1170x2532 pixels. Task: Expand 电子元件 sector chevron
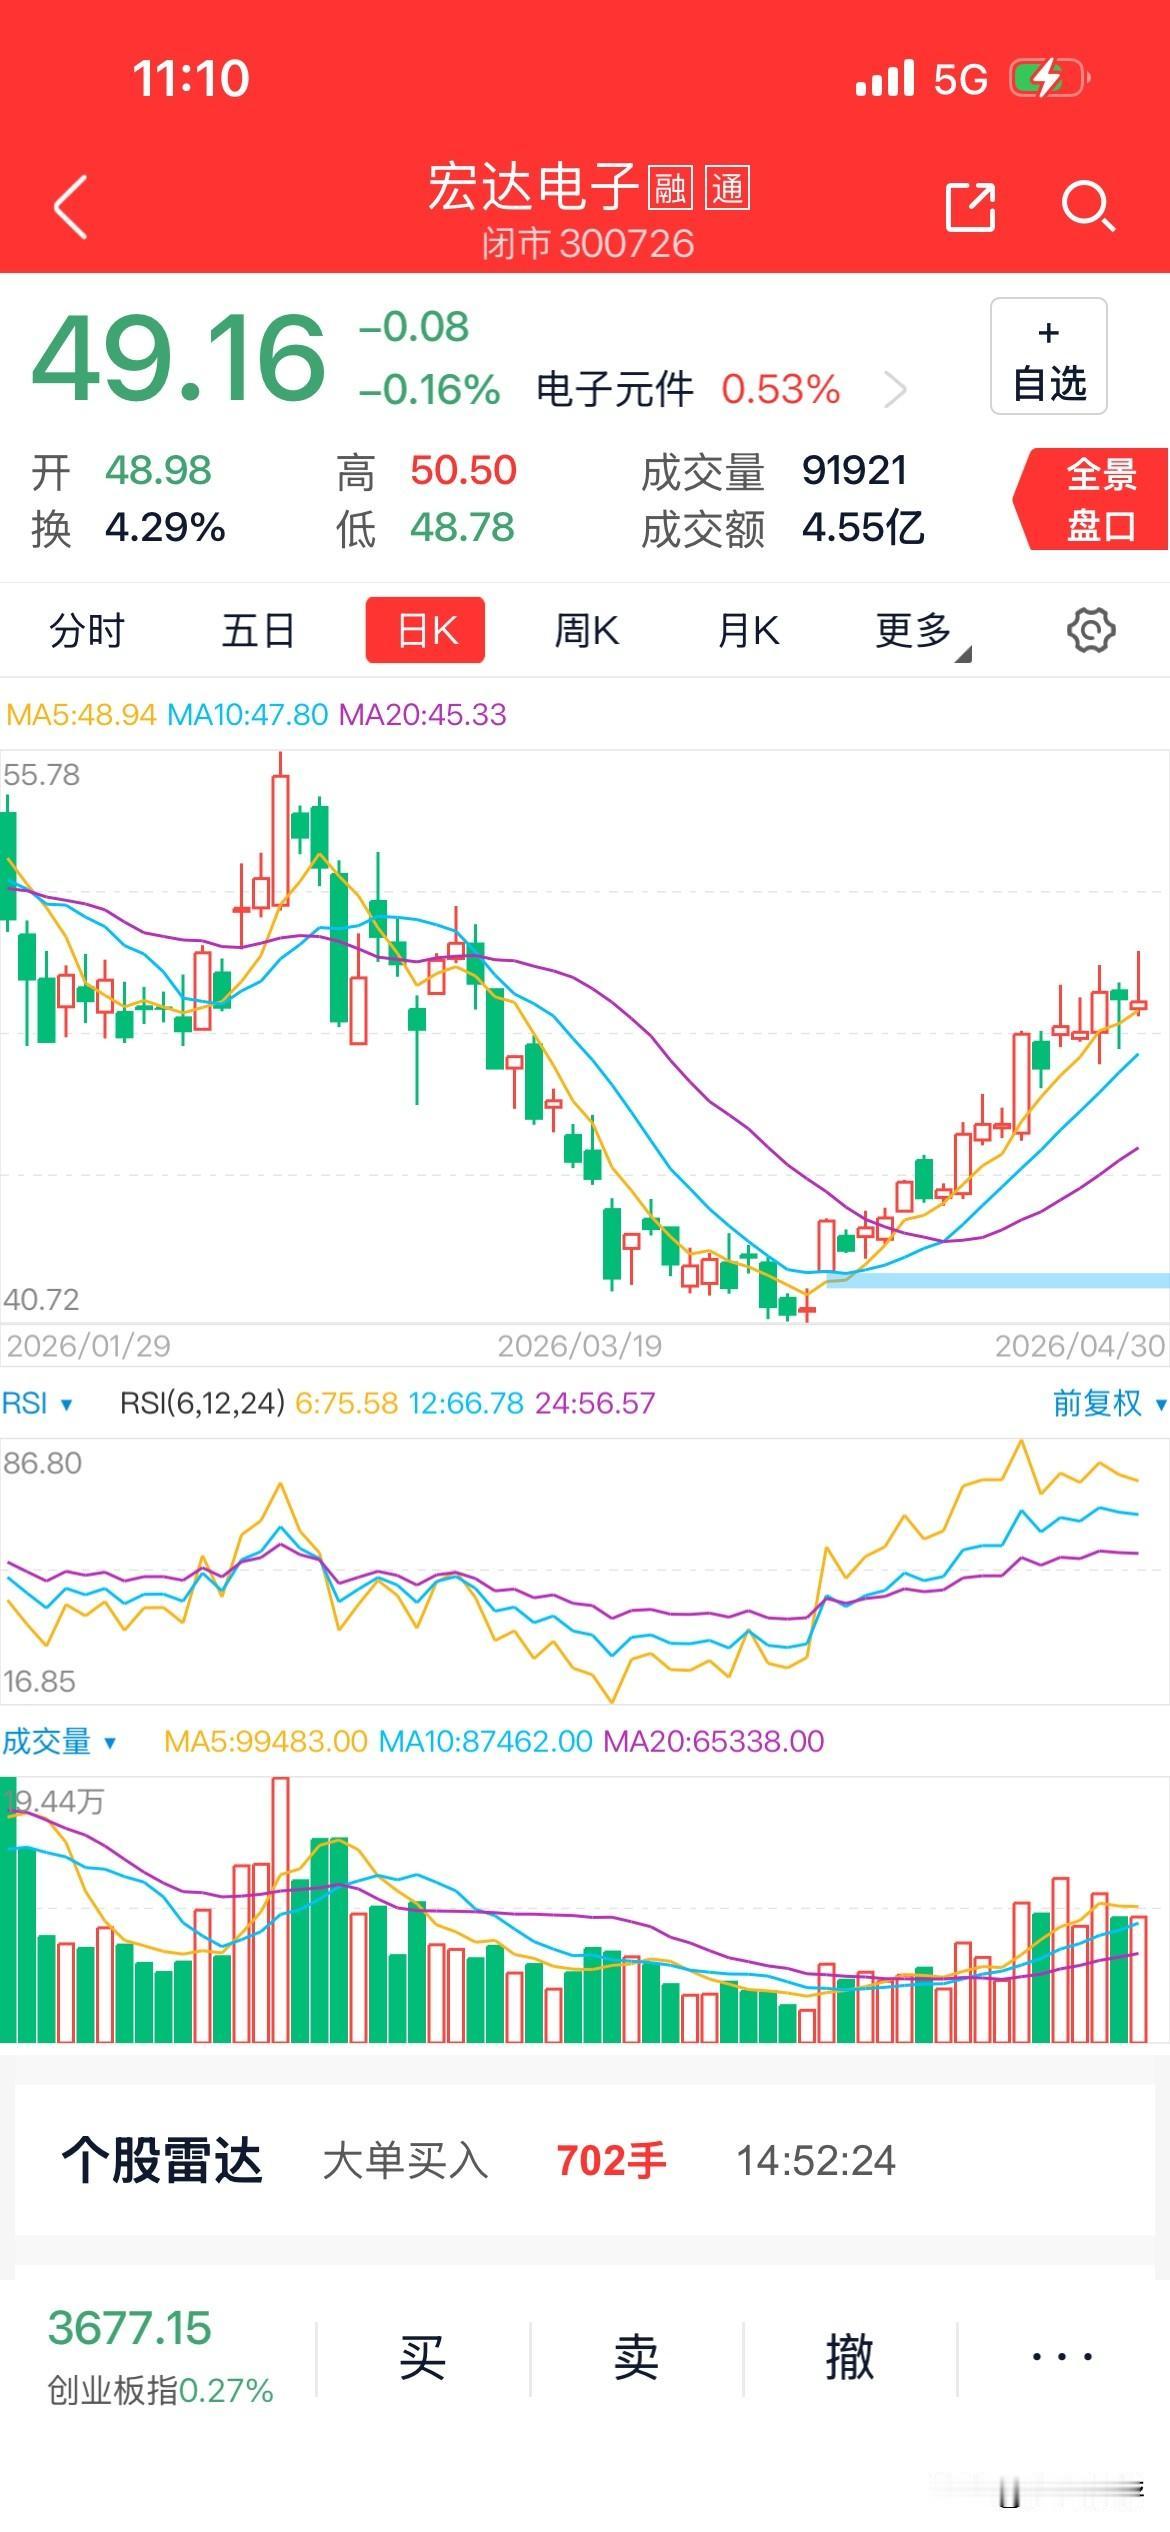pyautogui.click(x=896, y=389)
